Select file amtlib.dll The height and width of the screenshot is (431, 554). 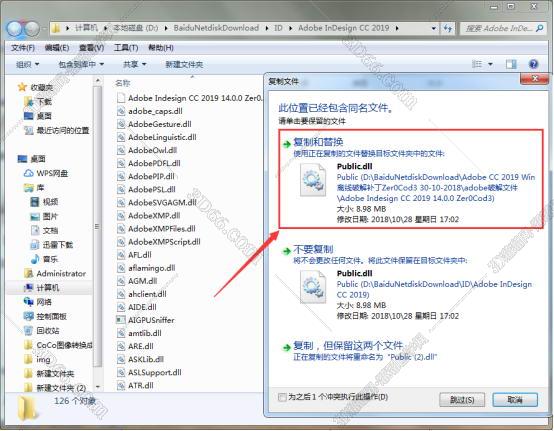click(139, 333)
